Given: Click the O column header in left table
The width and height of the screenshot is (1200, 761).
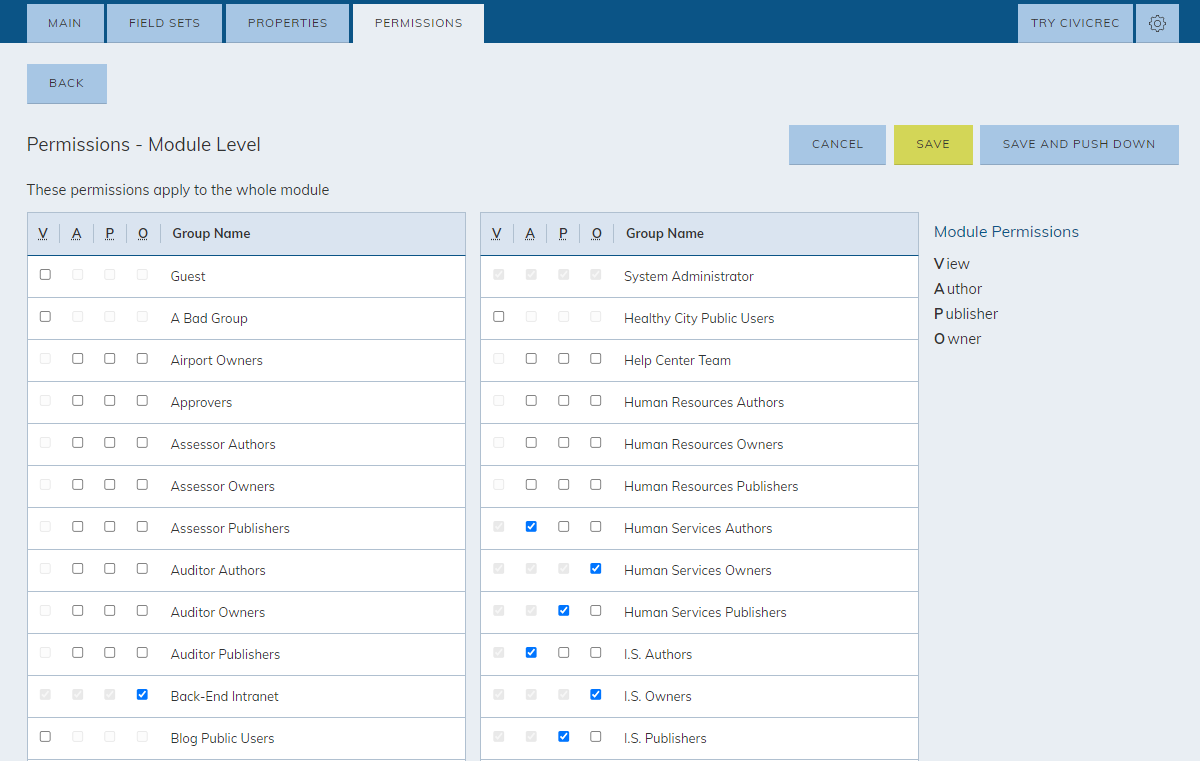Looking at the screenshot, I should [143, 234].
